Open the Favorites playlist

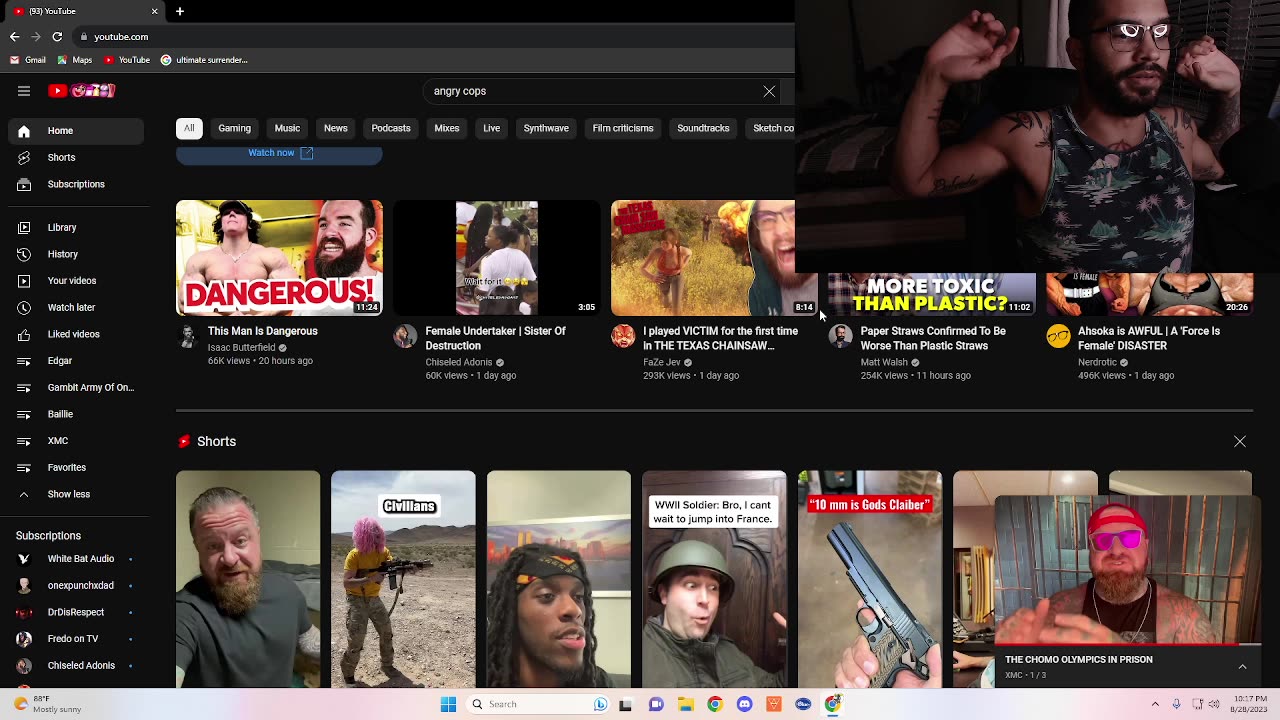[76, 468]
